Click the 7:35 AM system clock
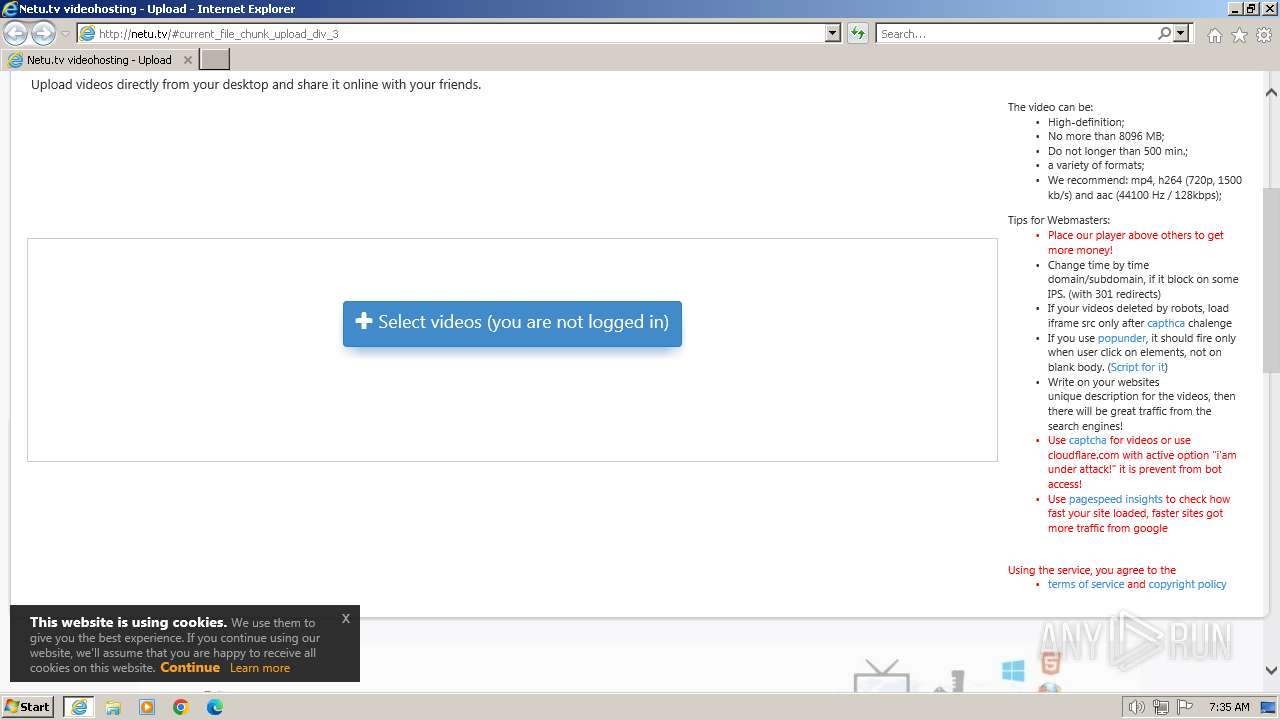The width and height of the screenshot is (1280, 720). point(1229,707)
